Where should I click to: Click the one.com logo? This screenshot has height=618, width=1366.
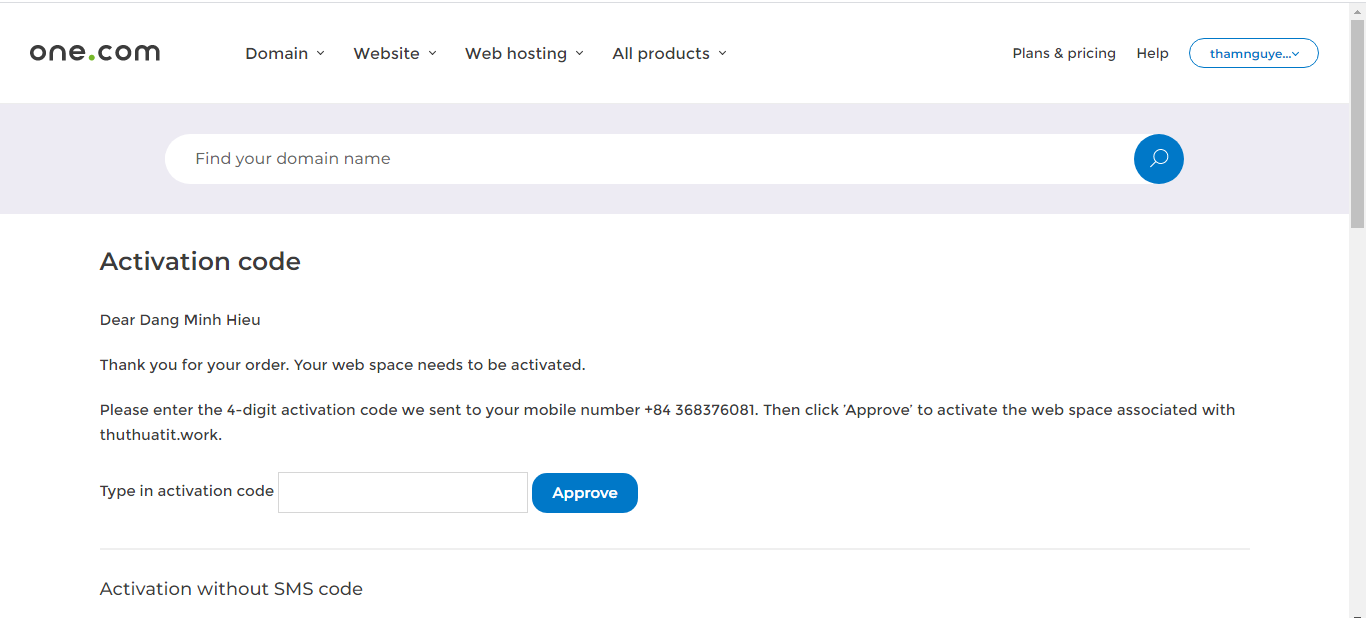(95, 53)
